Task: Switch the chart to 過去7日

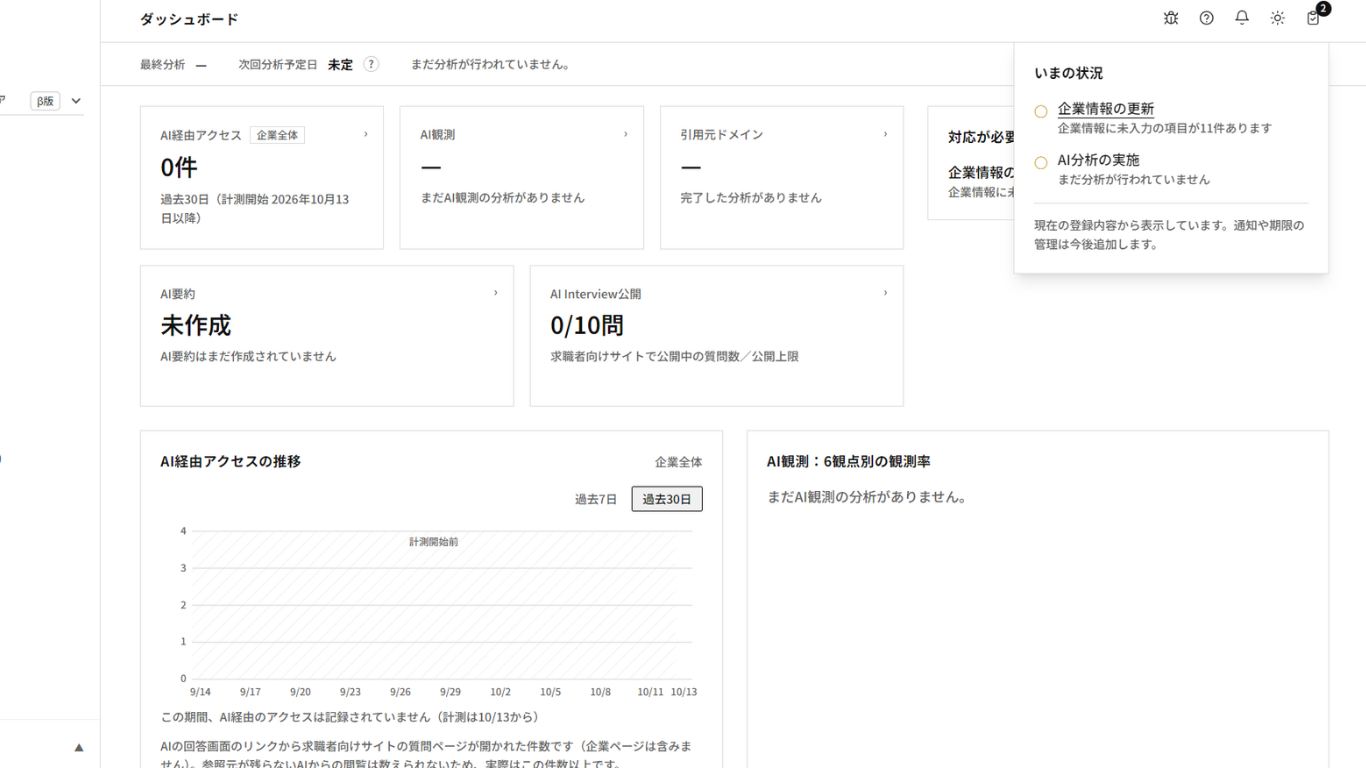Action: (x=596, y=499)
